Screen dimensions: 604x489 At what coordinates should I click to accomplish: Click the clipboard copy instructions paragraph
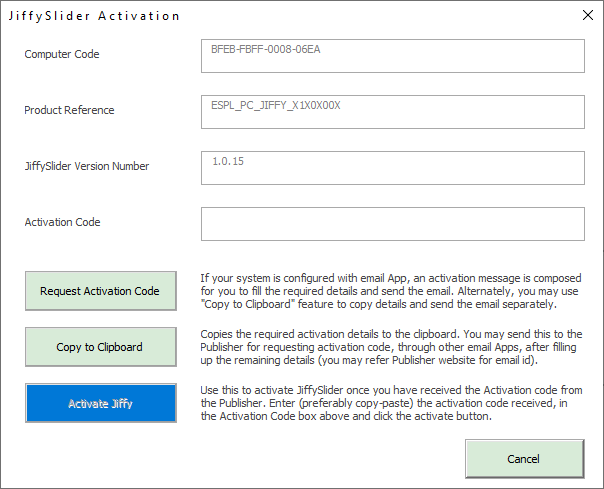[391, 346]
